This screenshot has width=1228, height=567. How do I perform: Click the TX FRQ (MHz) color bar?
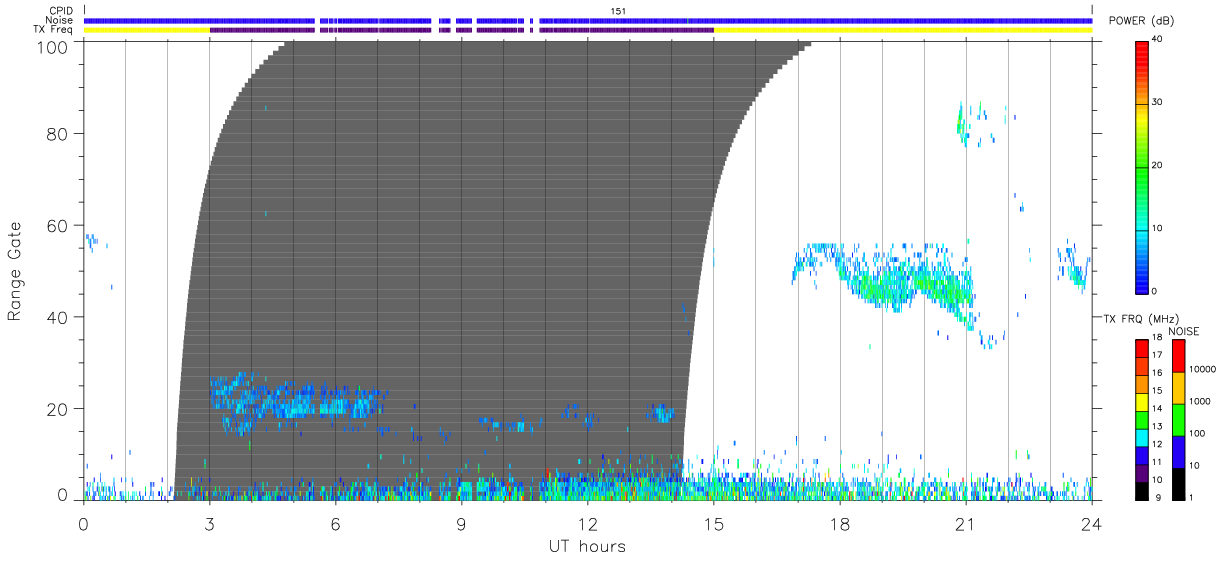(x=1142, y=418)
